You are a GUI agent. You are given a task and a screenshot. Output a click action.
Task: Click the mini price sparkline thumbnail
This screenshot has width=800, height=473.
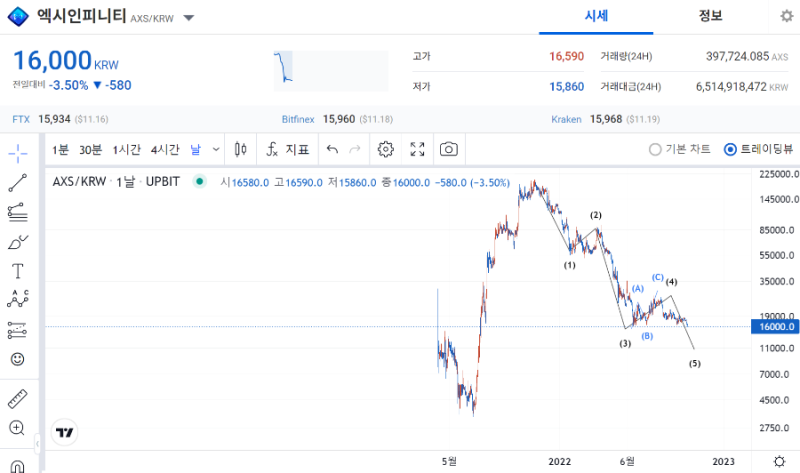331,70
